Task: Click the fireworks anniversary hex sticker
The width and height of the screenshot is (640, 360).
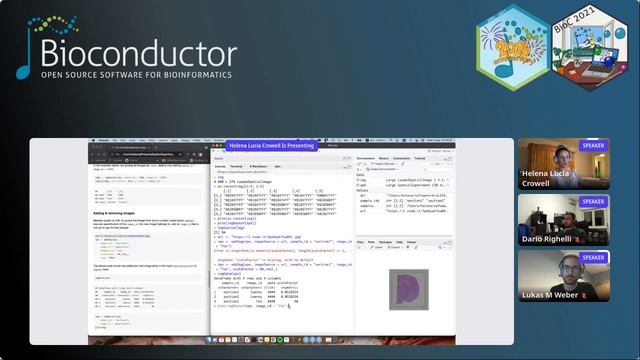Action: coord(513,47)
